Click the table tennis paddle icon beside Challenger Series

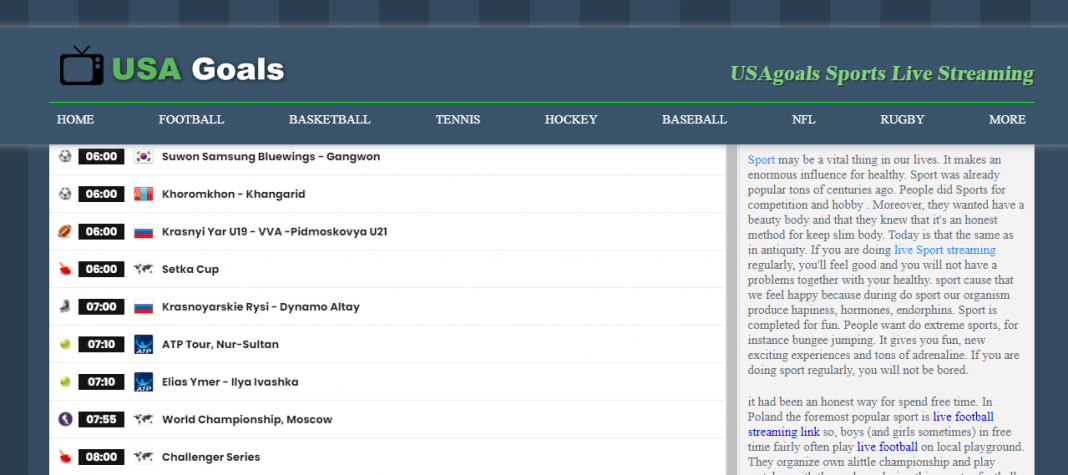[x=65, y=456]
